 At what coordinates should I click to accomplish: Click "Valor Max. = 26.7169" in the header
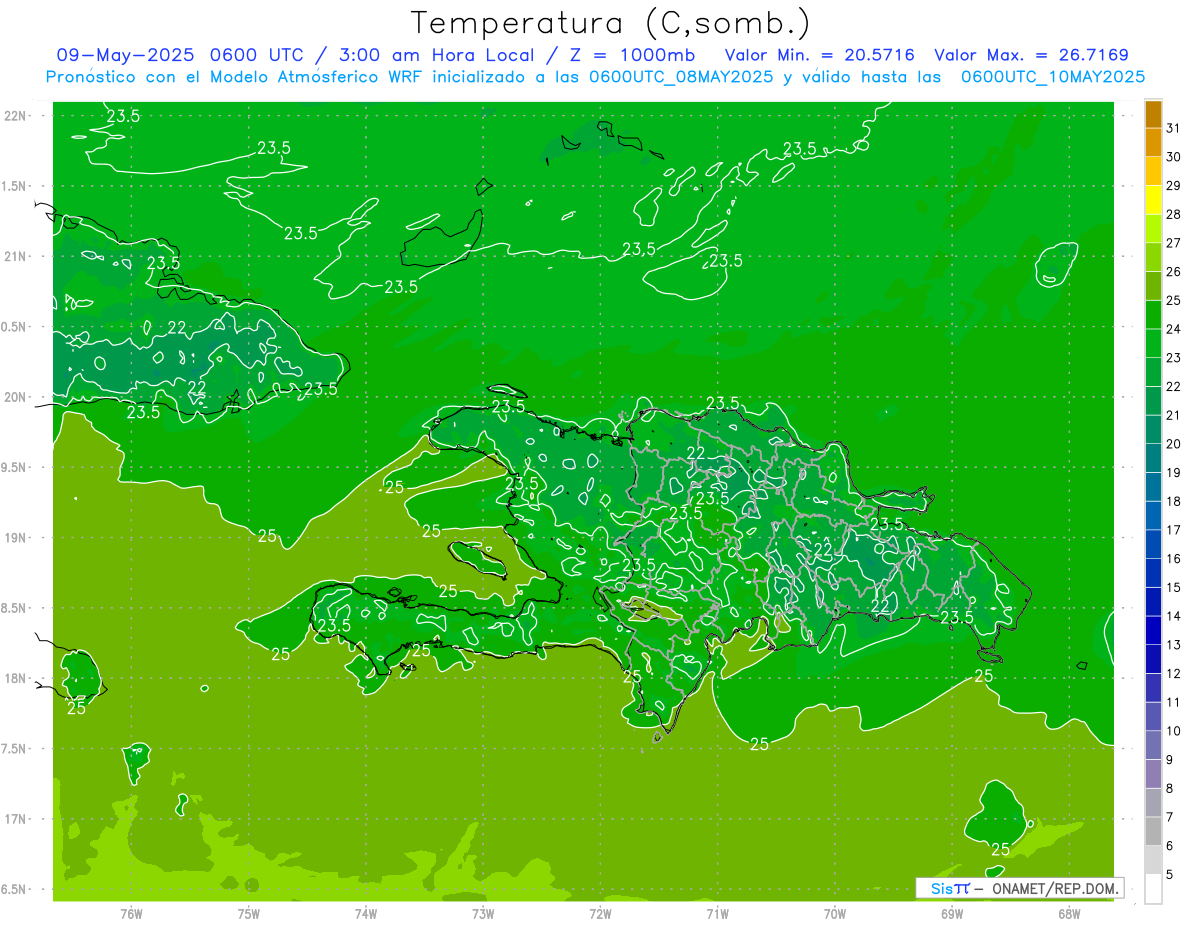click(x=1031, y=55)
